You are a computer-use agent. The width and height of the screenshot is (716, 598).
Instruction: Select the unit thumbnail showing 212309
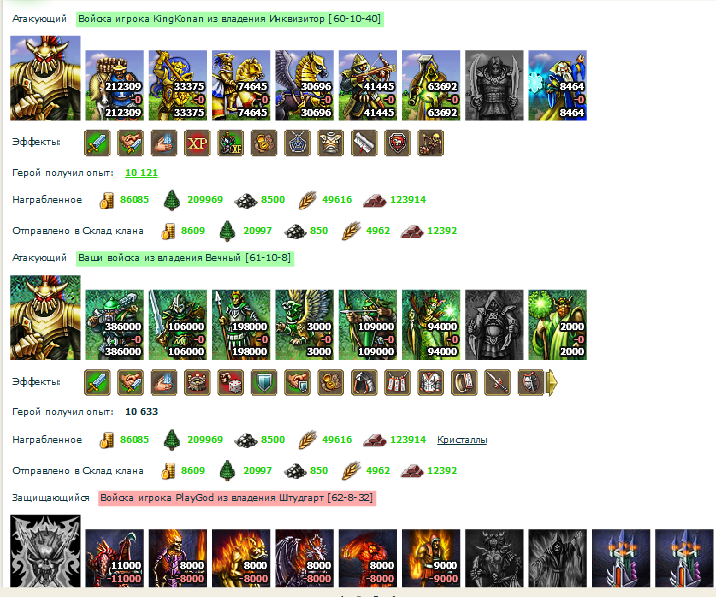[115, 85]
